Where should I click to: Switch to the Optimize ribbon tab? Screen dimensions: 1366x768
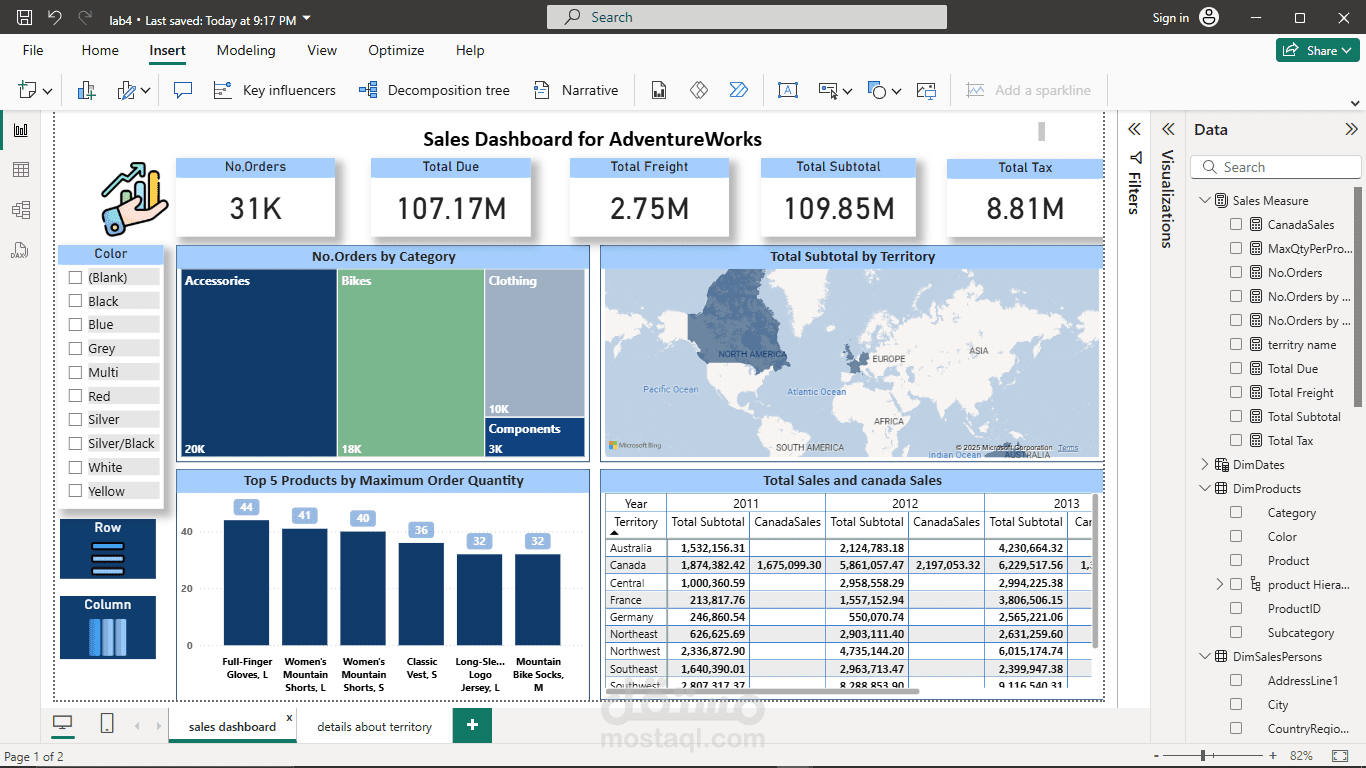(x=396, y=50)
